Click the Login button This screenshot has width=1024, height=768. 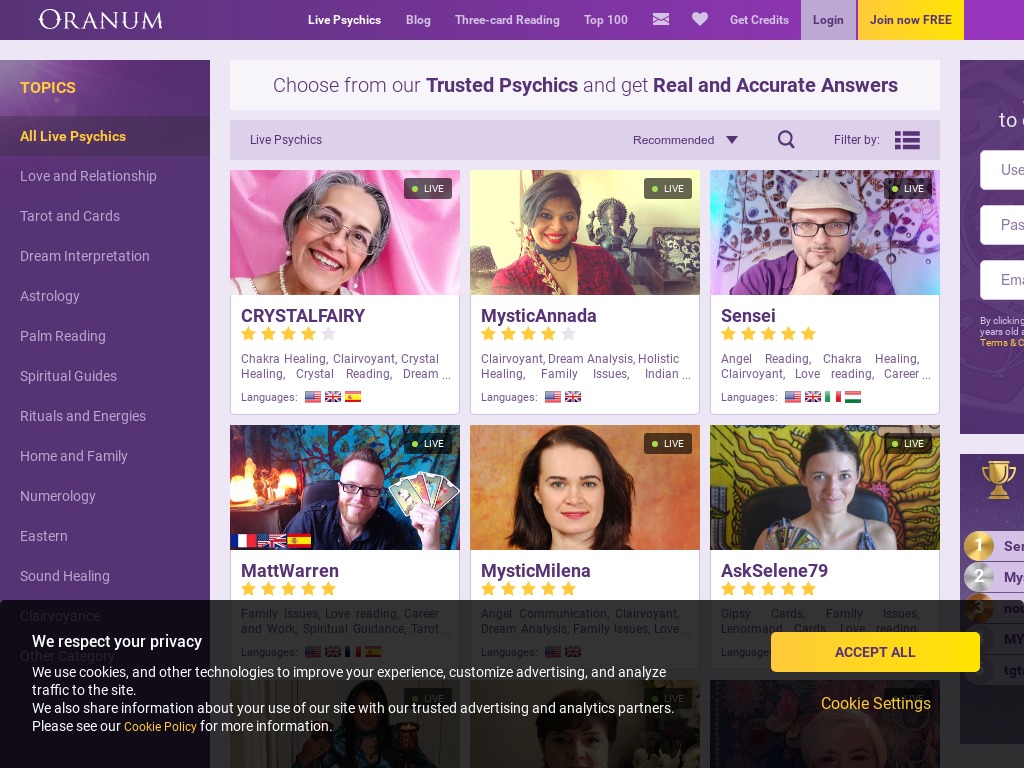point(828,20)
